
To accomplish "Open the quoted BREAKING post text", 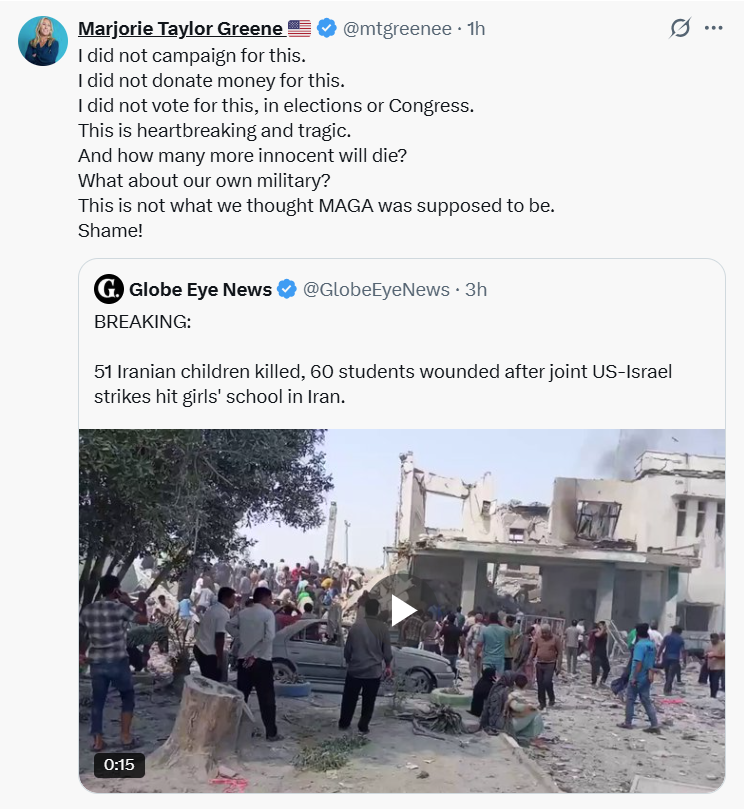I will (x=383, y=359).
